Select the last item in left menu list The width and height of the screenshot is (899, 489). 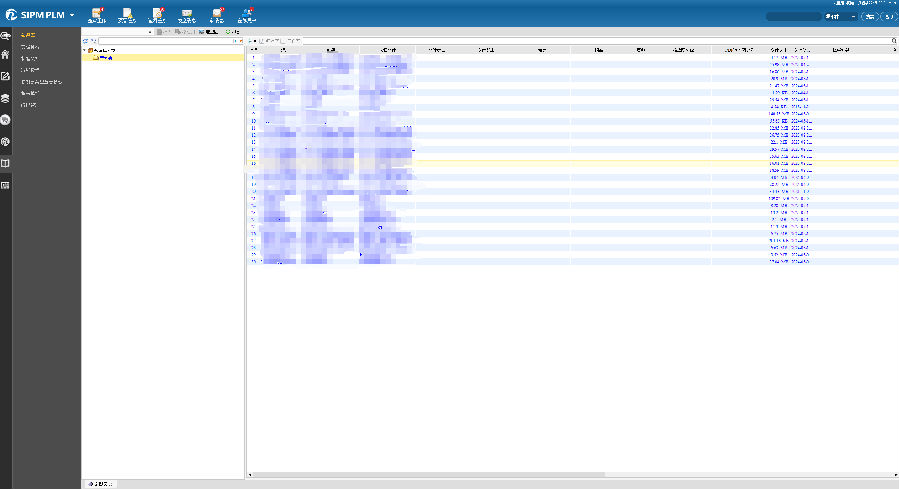pos(29,104)
